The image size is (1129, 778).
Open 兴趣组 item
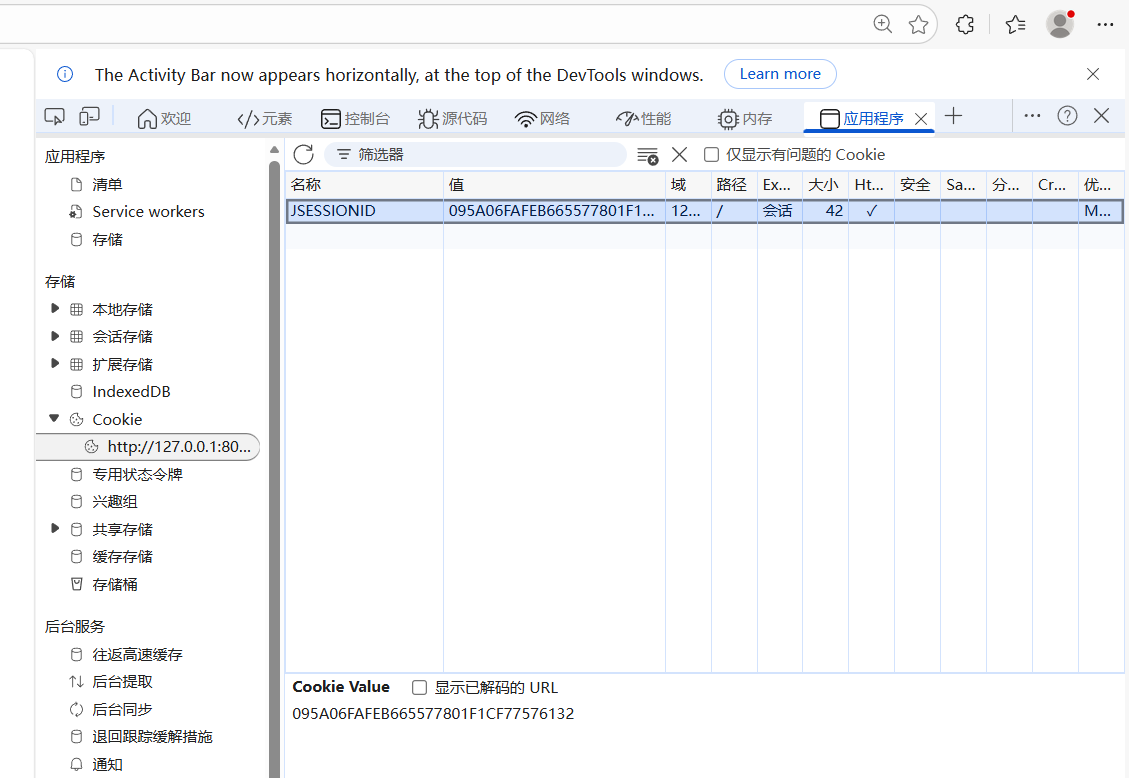coord(114,502)
